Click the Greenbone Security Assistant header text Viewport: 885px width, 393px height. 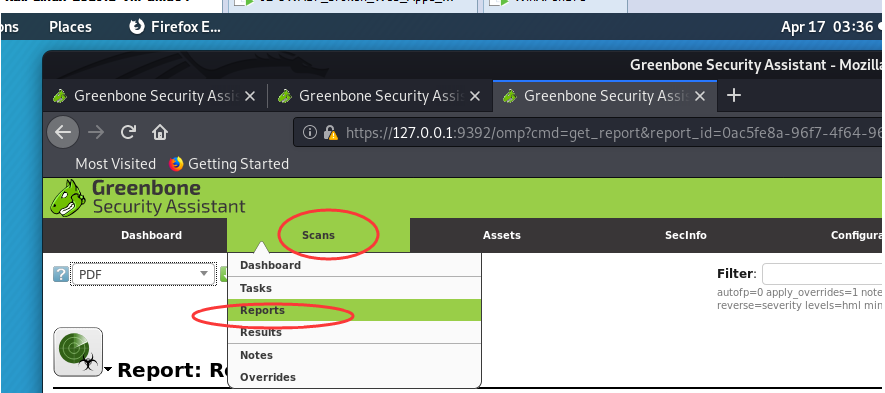click(168, 198)
